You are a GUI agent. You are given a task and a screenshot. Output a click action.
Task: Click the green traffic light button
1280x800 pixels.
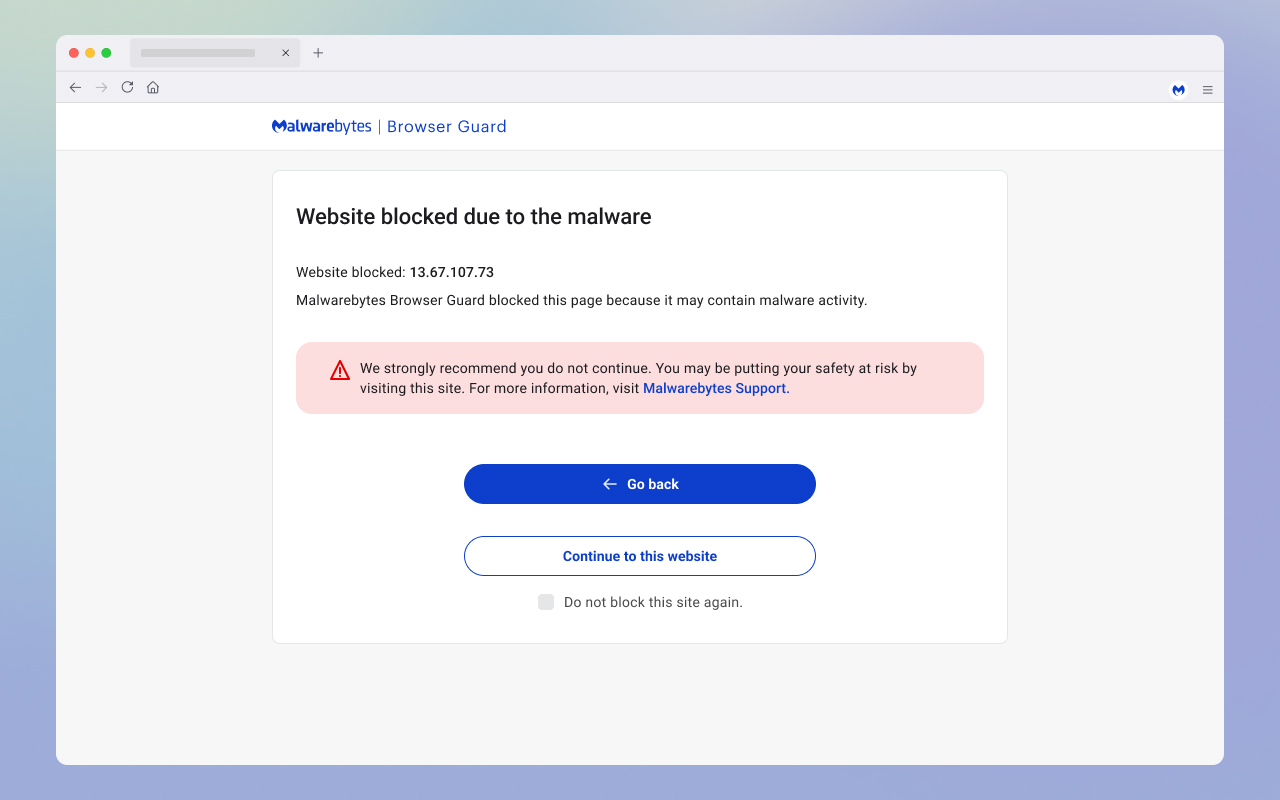pyautogui.click(x=106, y=52)
